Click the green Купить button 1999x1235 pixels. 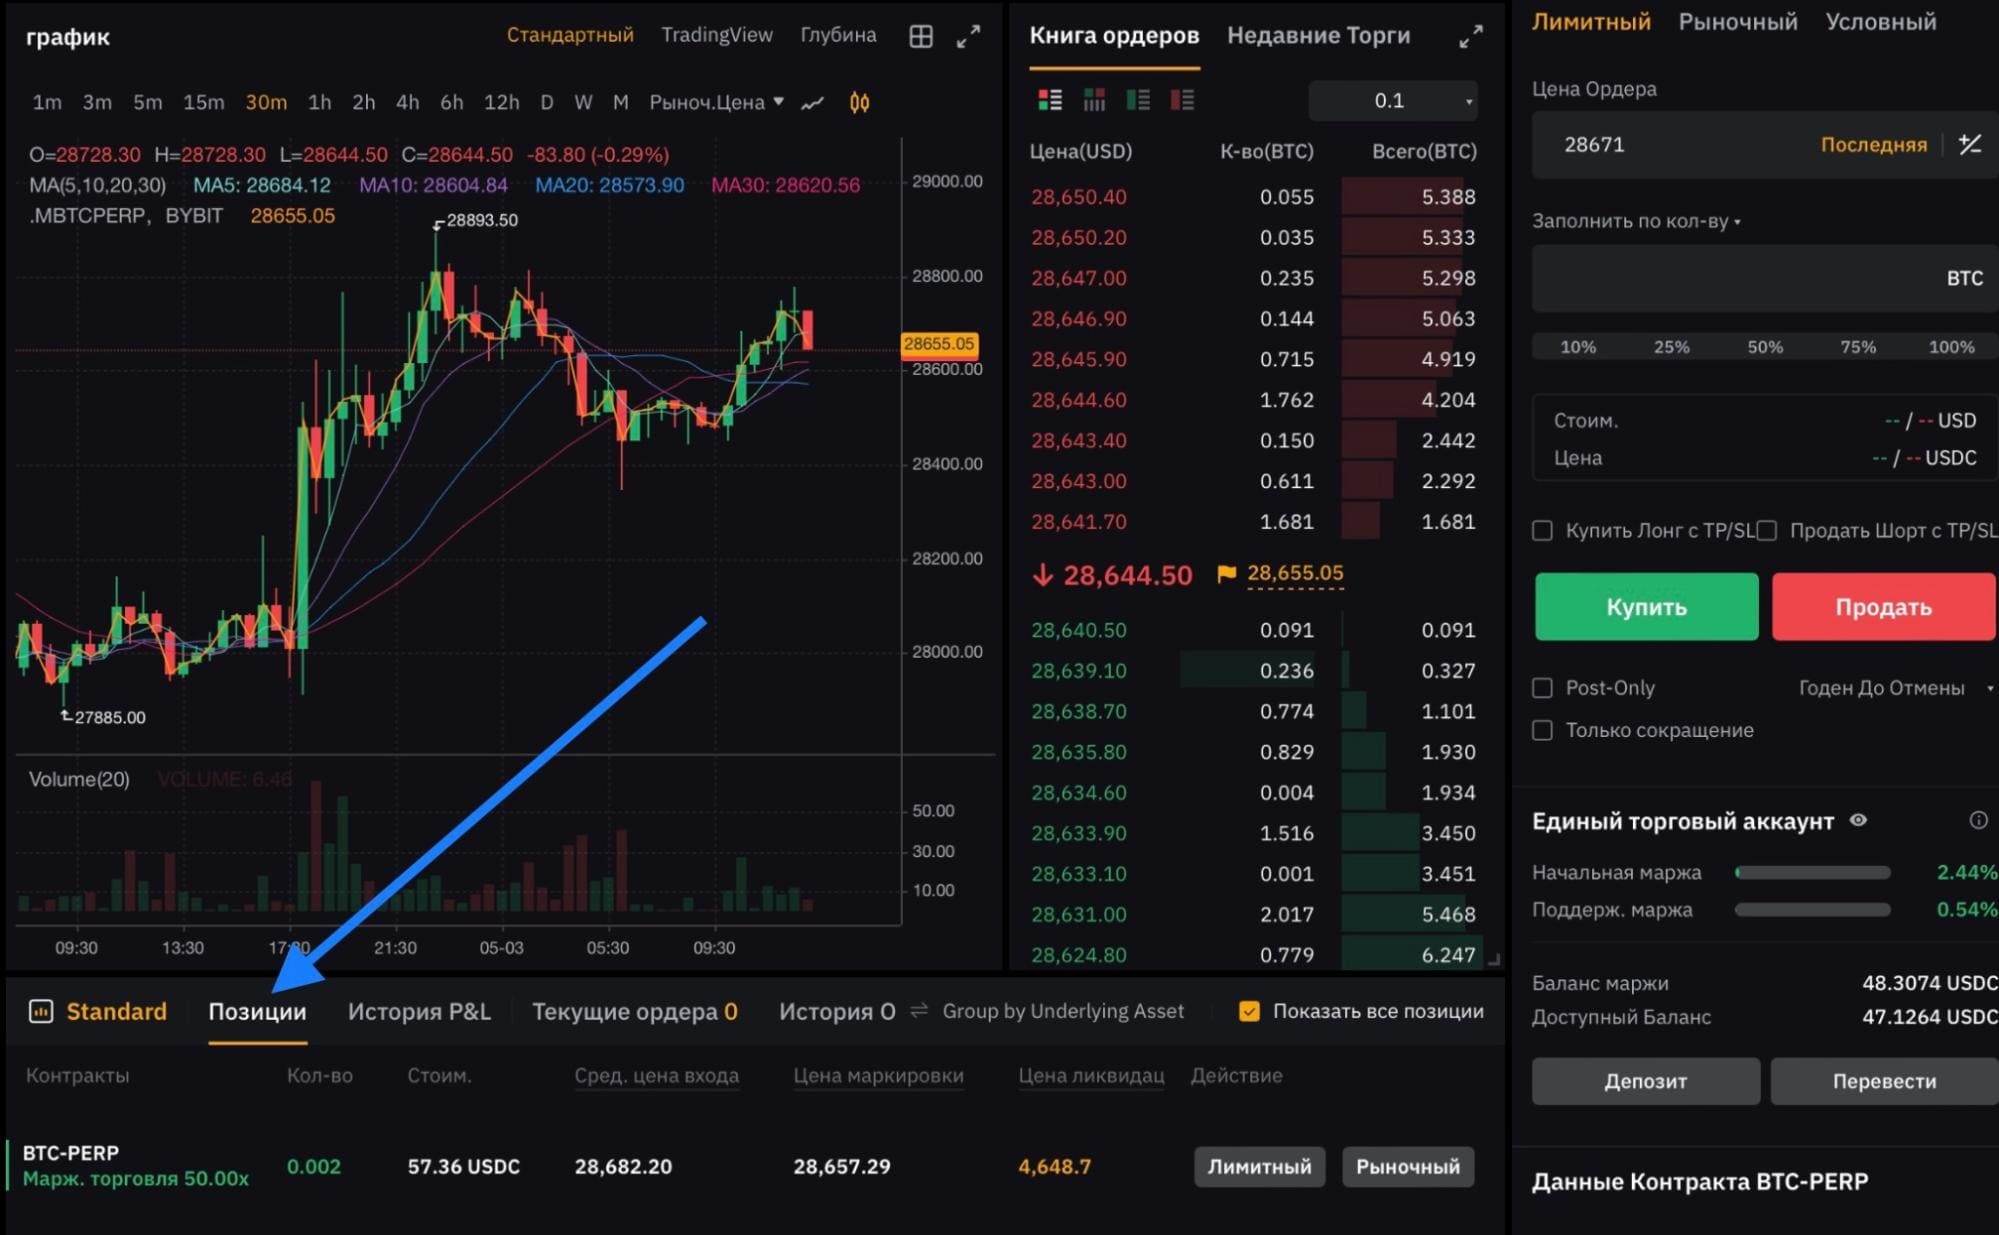1646,607
